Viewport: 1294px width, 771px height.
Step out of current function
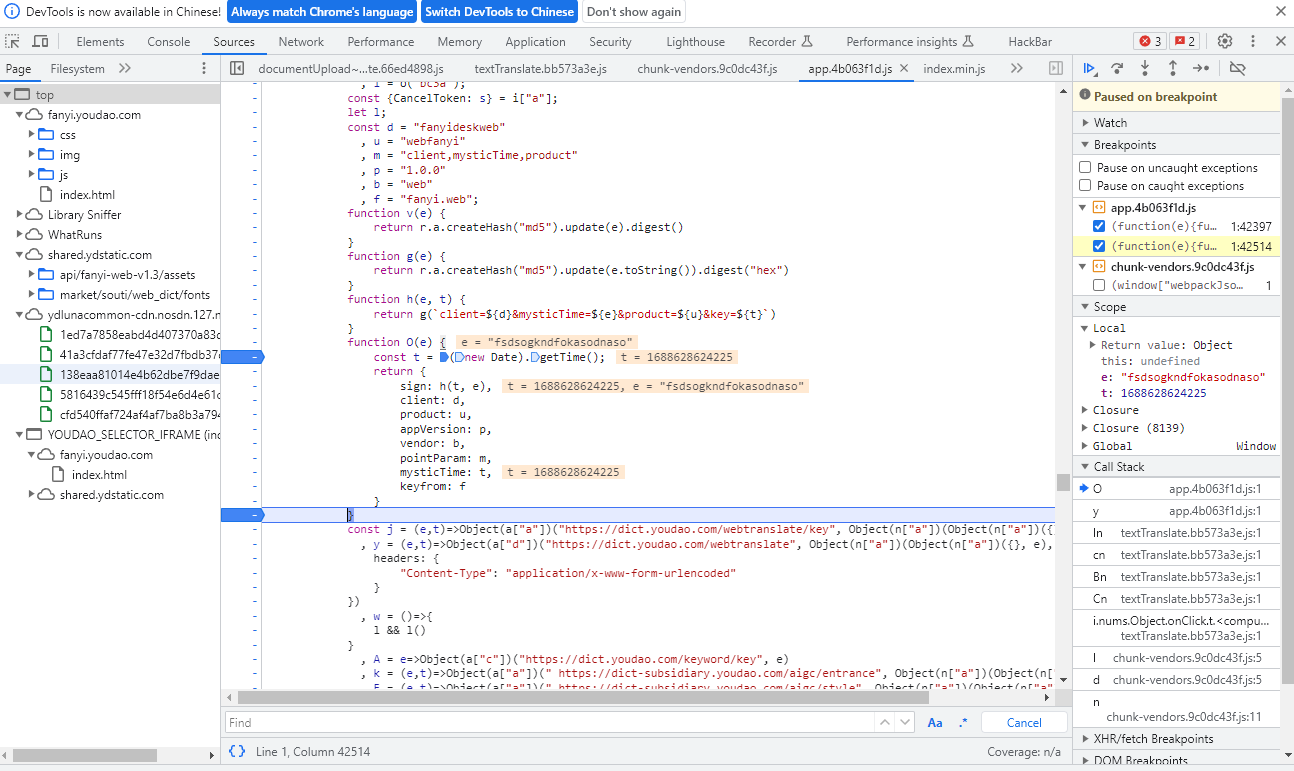tap(1172, 68)
